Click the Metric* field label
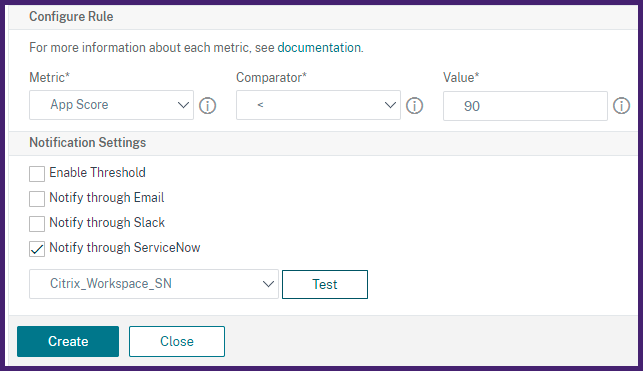The image size is (643, 371). [x=50, y=77]
